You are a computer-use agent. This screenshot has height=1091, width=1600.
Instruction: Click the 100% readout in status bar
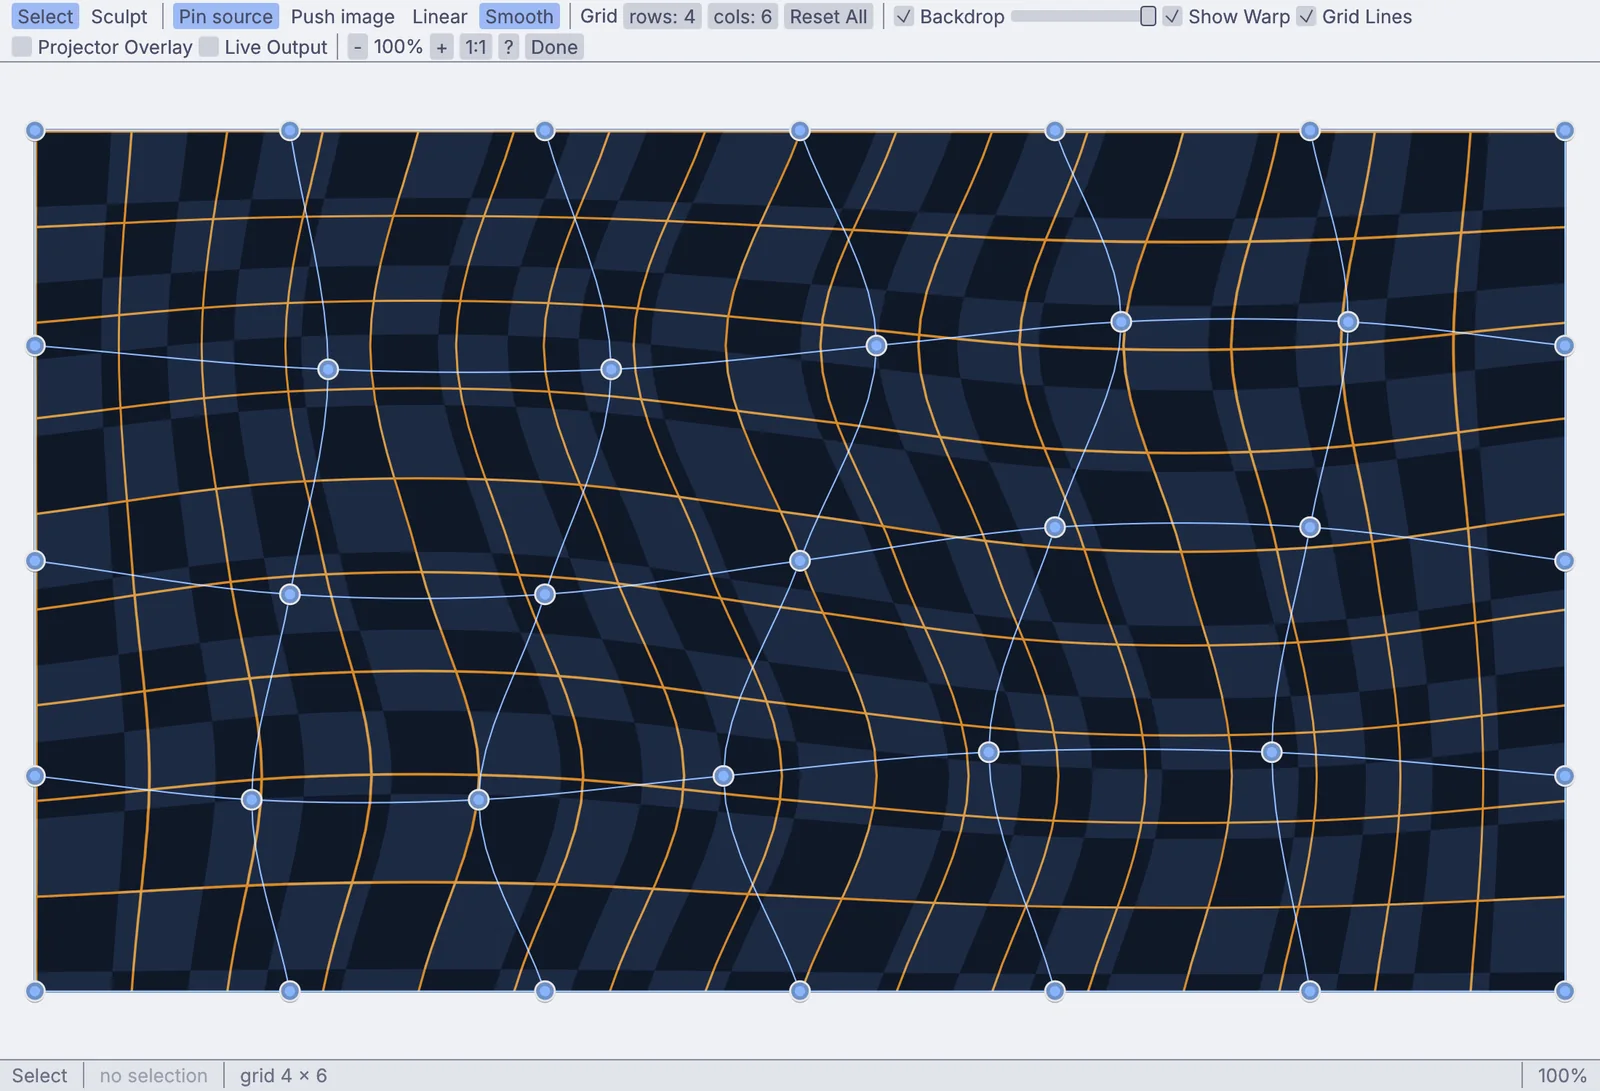[x=1562, y=1076]
